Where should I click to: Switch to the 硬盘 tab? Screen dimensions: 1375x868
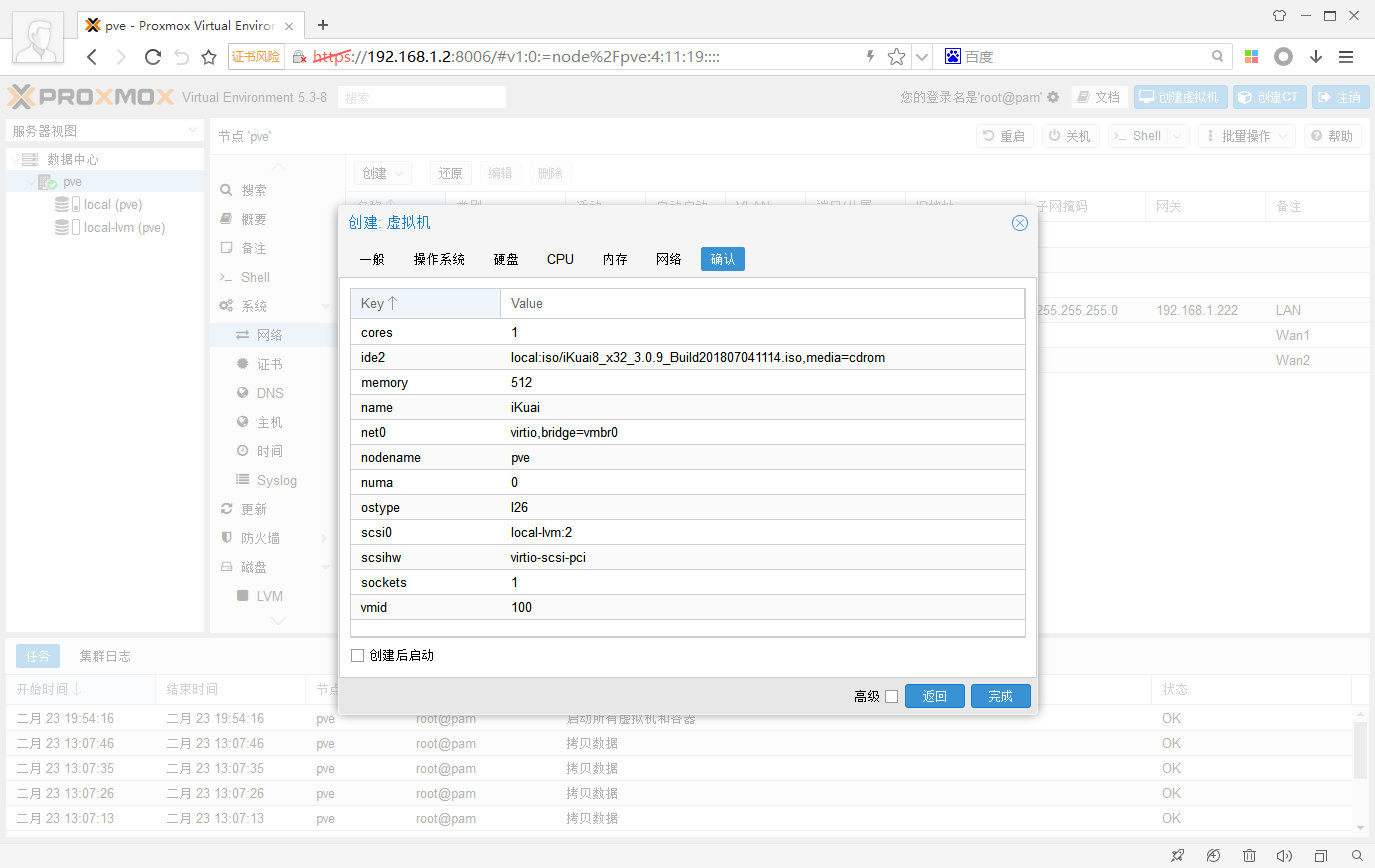click(x=506, y=259)
